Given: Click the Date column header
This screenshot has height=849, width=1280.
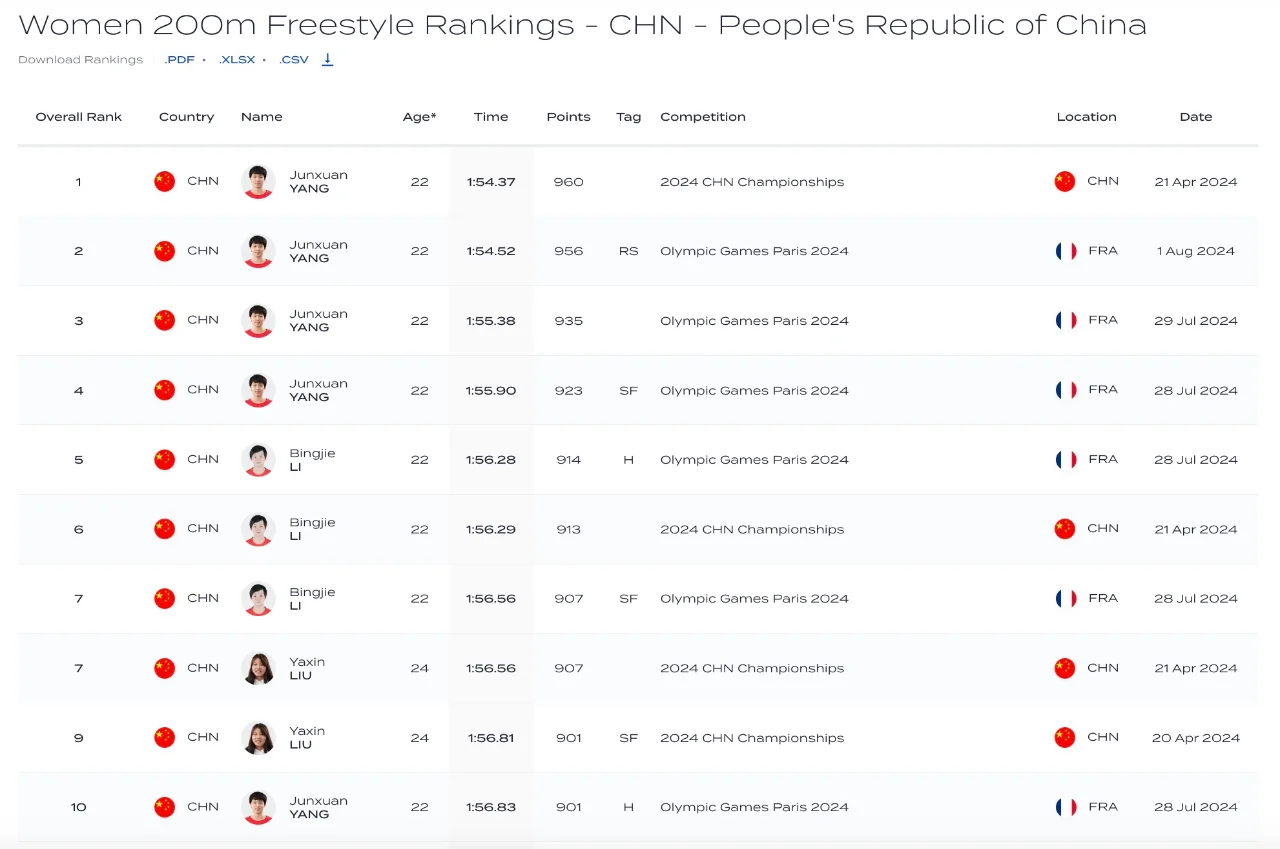Looking at the screenshot, I should tap(1196, 117).
